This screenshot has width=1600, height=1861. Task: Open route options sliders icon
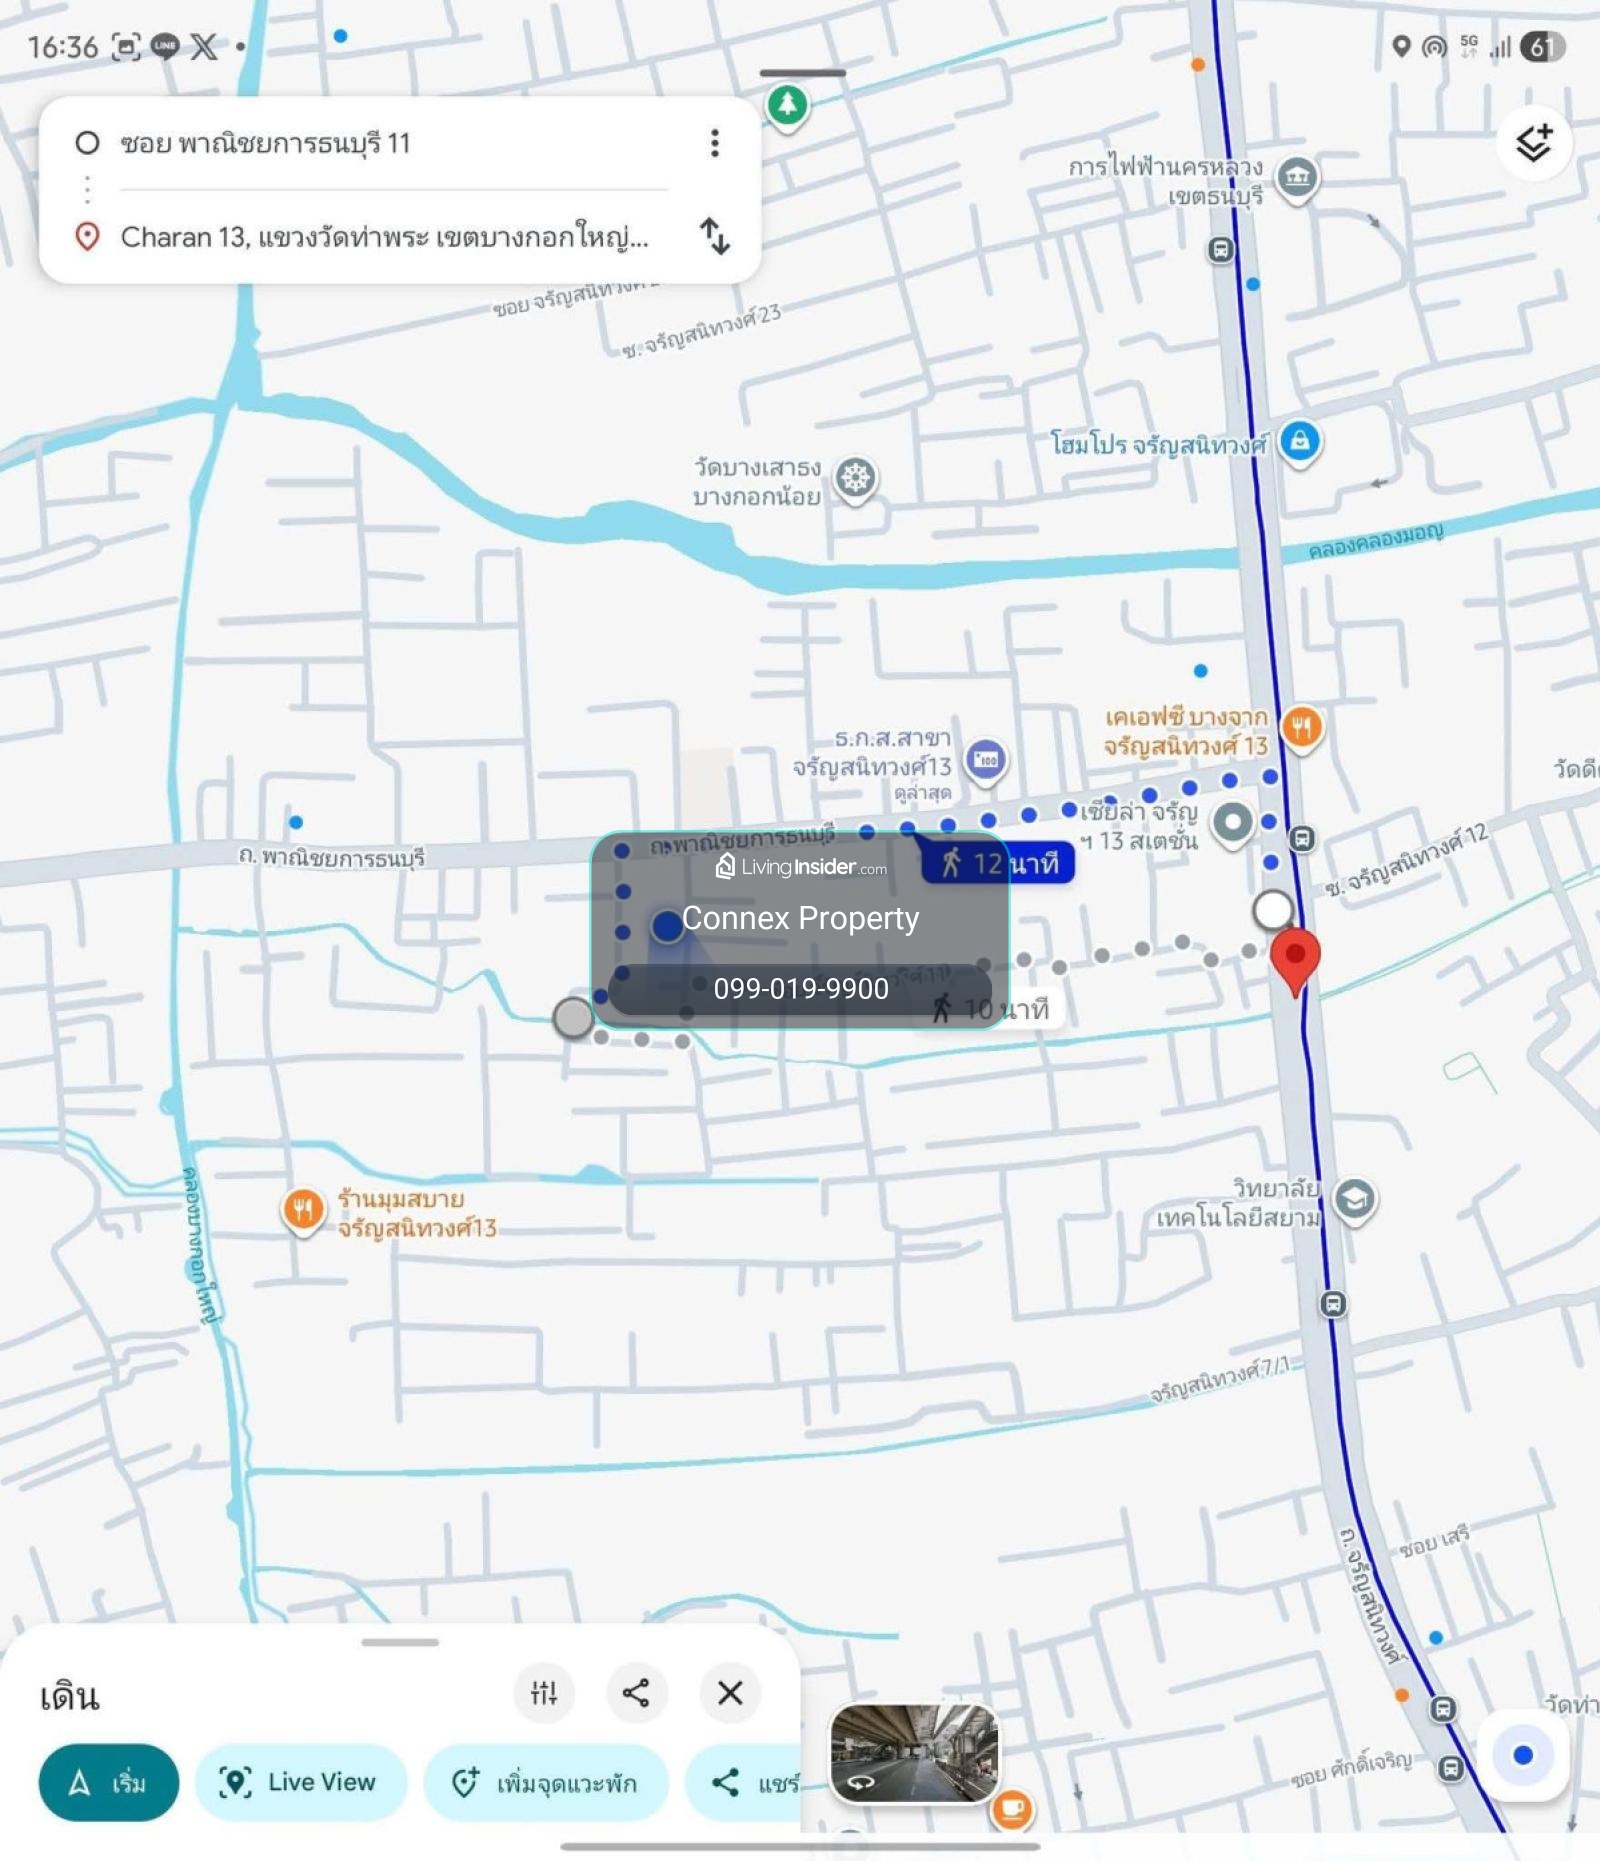pos(544,1692)
